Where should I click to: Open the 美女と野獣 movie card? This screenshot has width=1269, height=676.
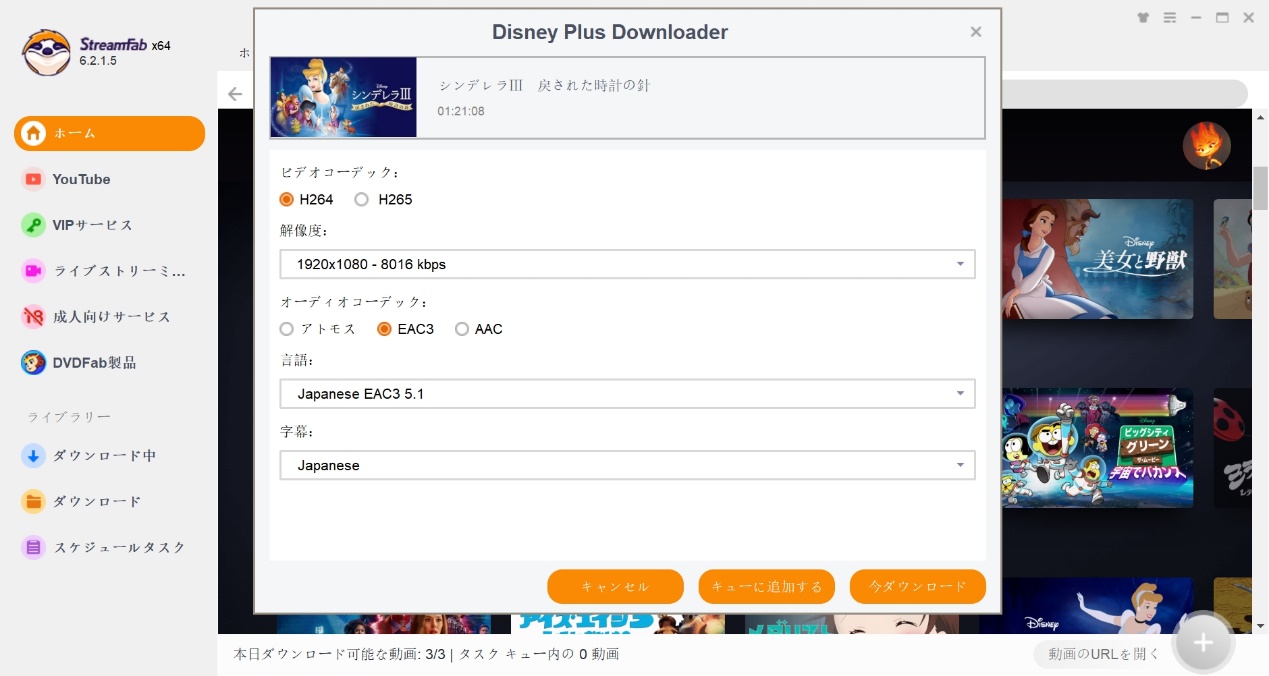tap(1097, 259)
